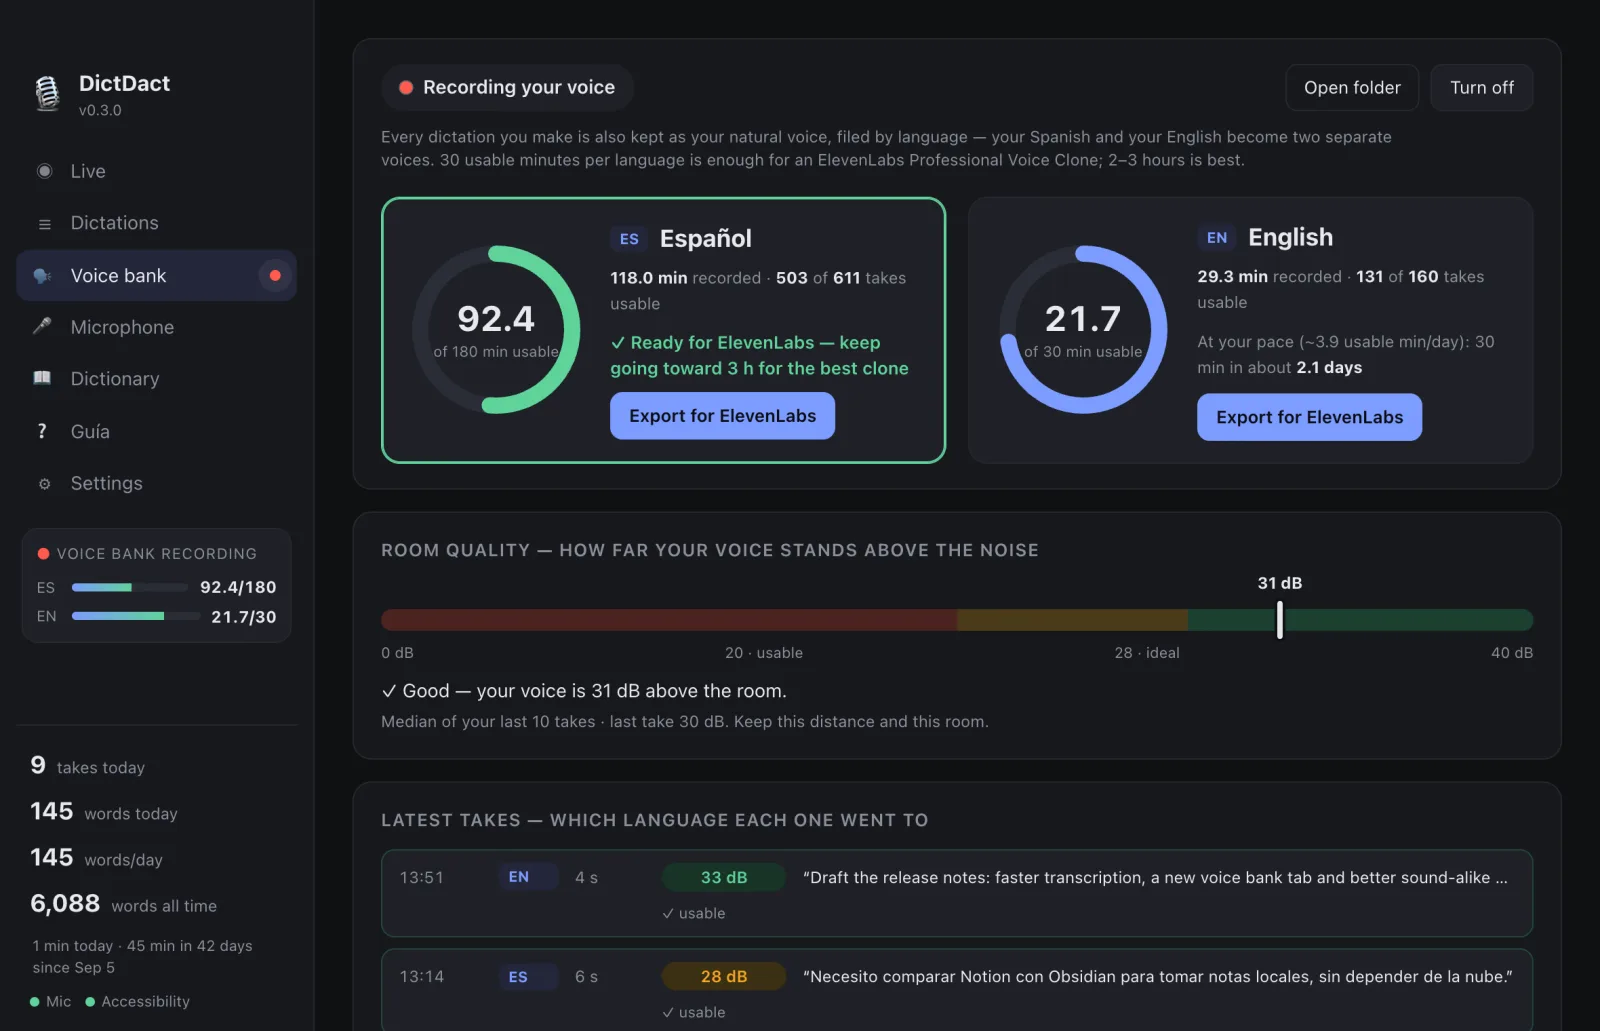Click the red recording dot on Voice bank
This screenshot has width=1600, height=1031.
(275, 276)
